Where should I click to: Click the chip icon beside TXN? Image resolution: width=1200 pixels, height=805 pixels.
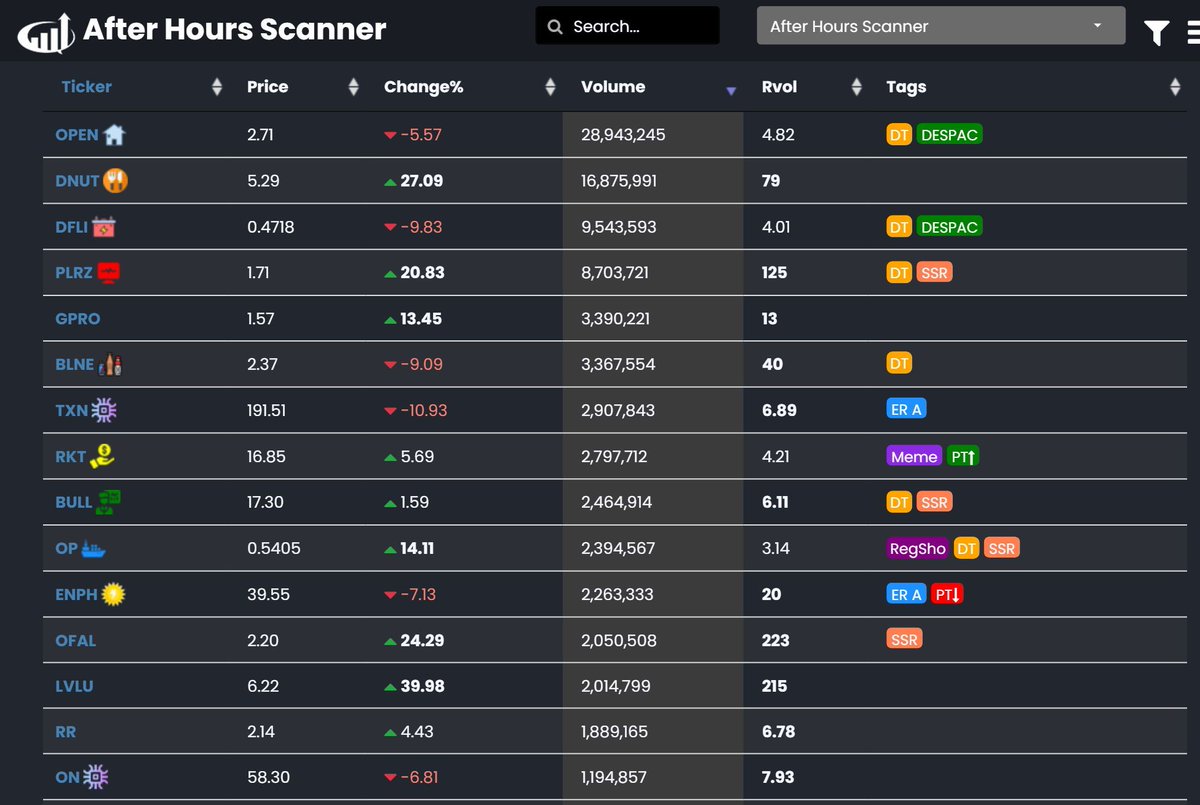[x=103, y=410]
